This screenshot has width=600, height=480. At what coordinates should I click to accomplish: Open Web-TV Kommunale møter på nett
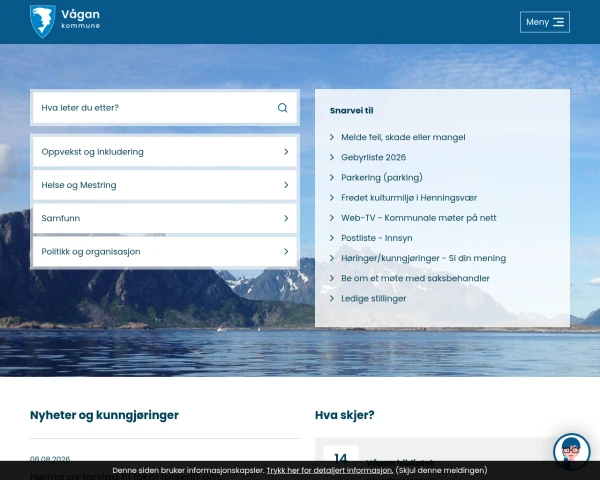pyautogui.click(x=419, y=218)
